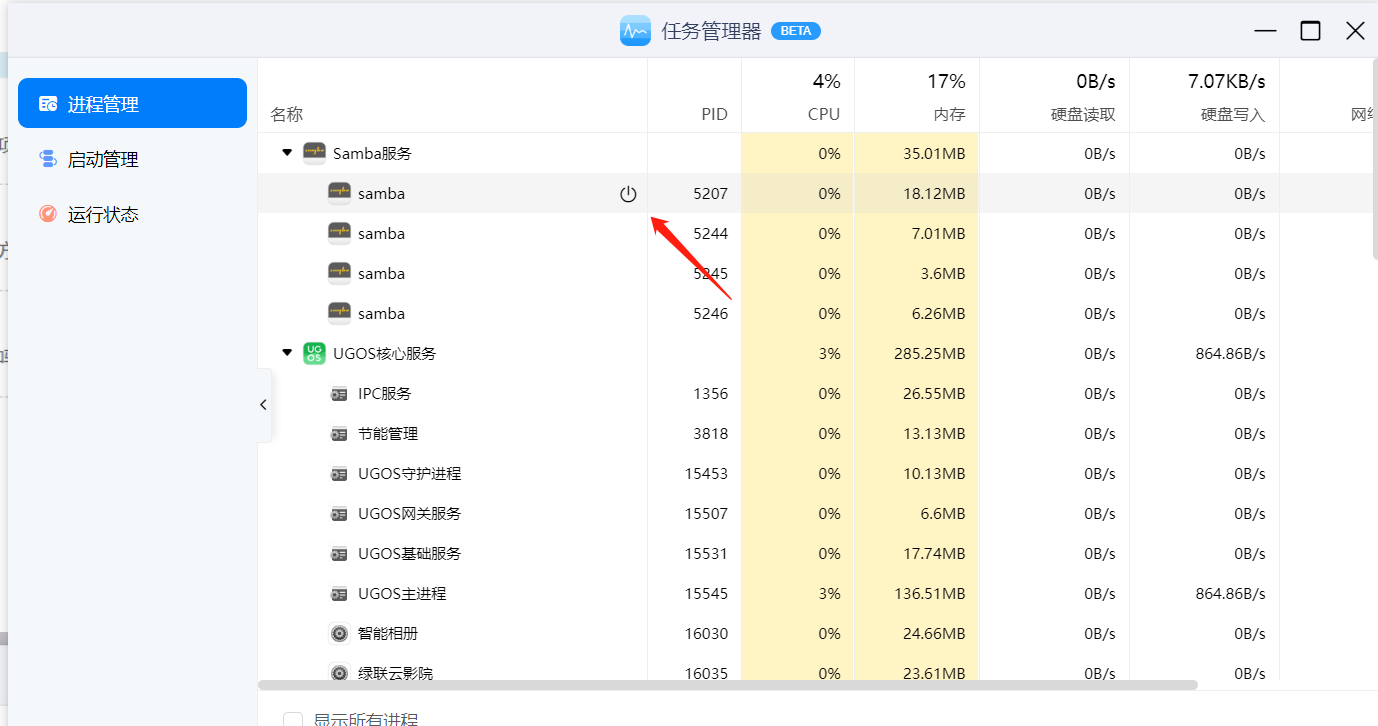Click the memory value 35.01MB

934,154
